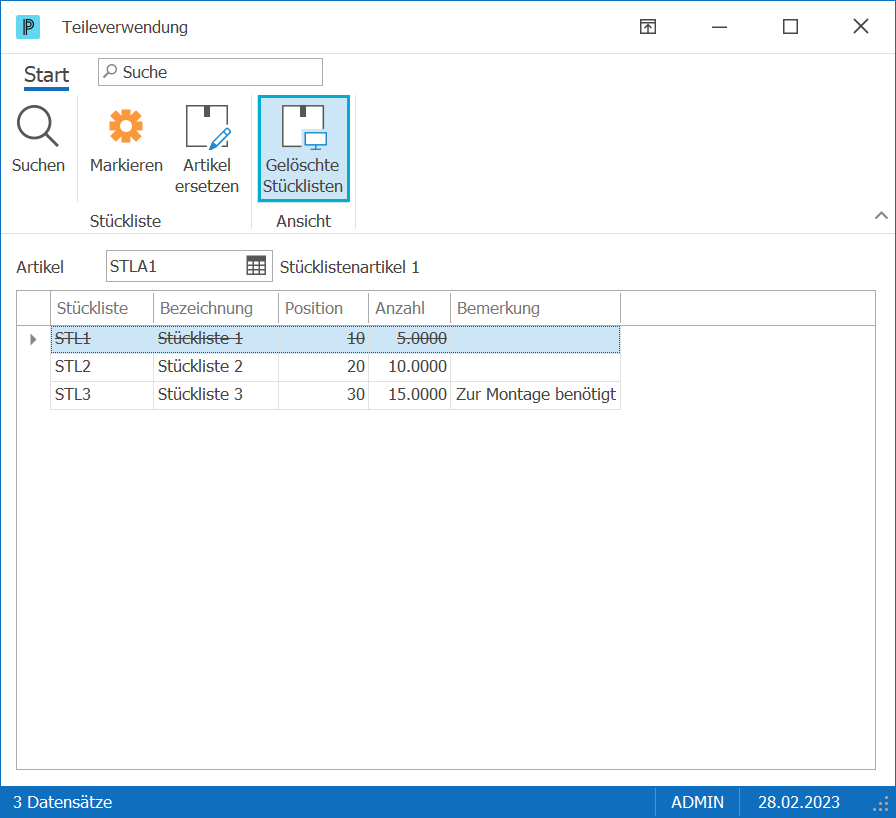896x818 pixels.
Task: Maximize the Teileverwendung window
Action: click(x=790, y=26)
